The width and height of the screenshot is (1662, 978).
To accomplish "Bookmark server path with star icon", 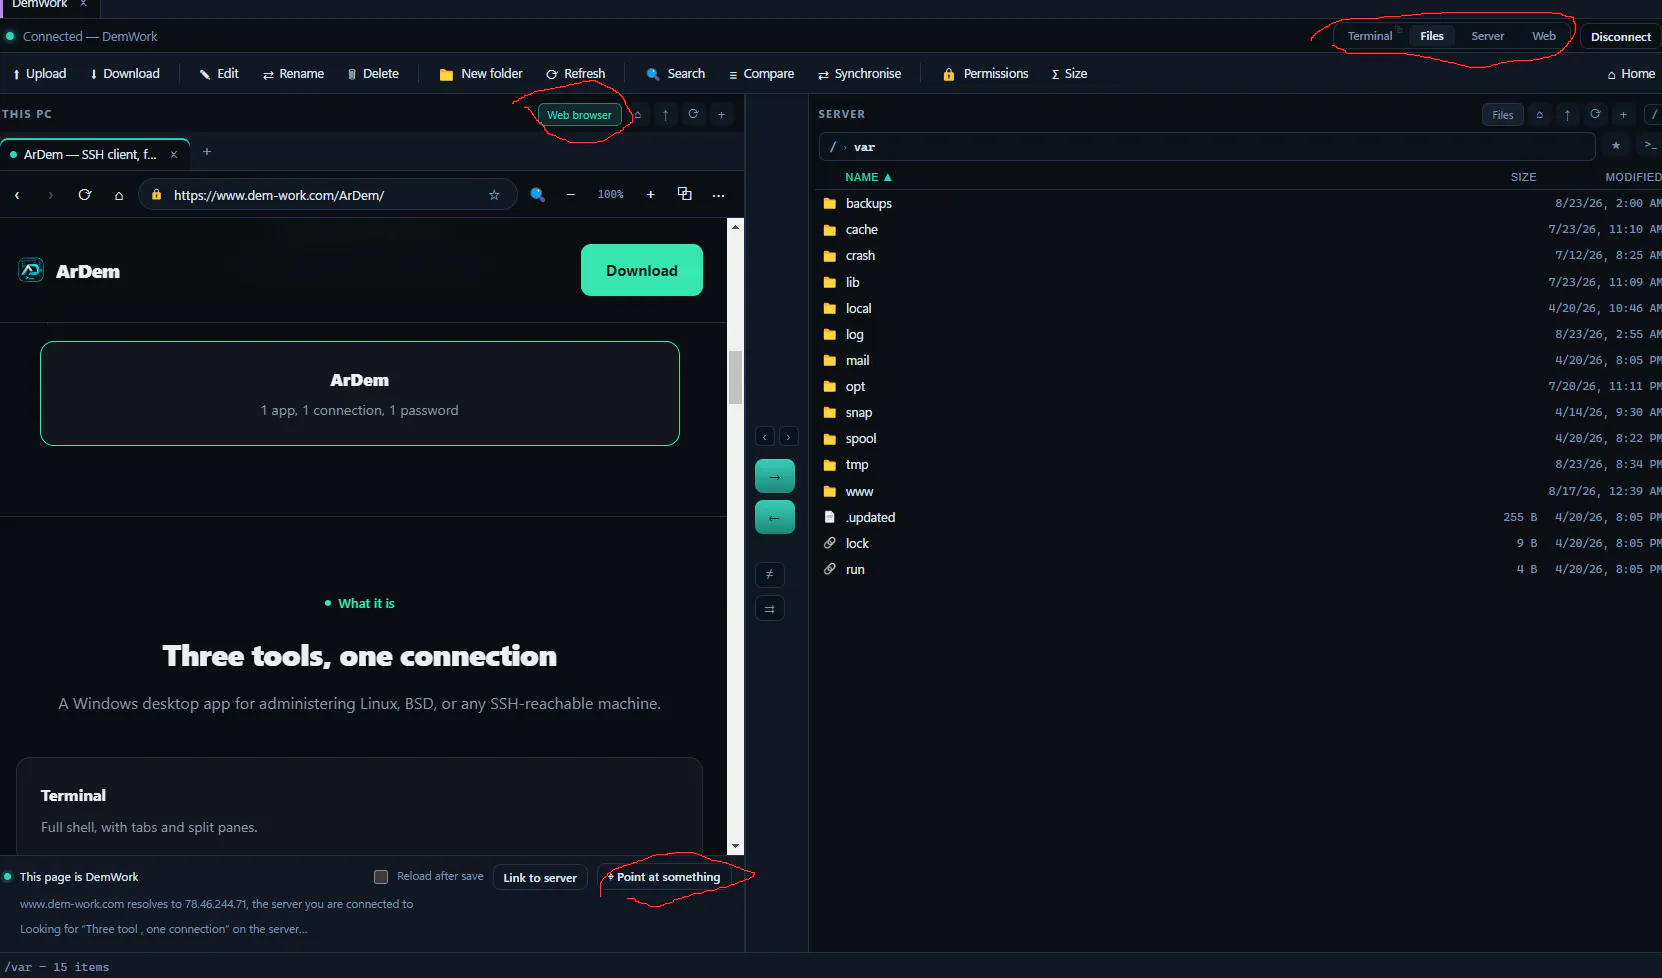I will tap(1616, 146).
